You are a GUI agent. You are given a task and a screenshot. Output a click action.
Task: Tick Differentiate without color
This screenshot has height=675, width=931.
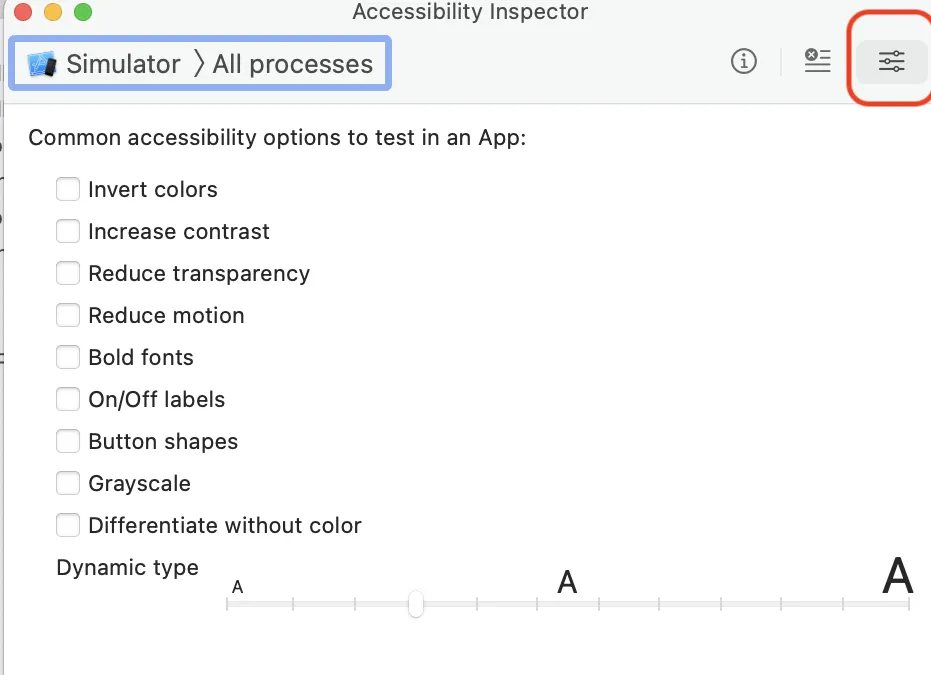click(x=68, y=525)
